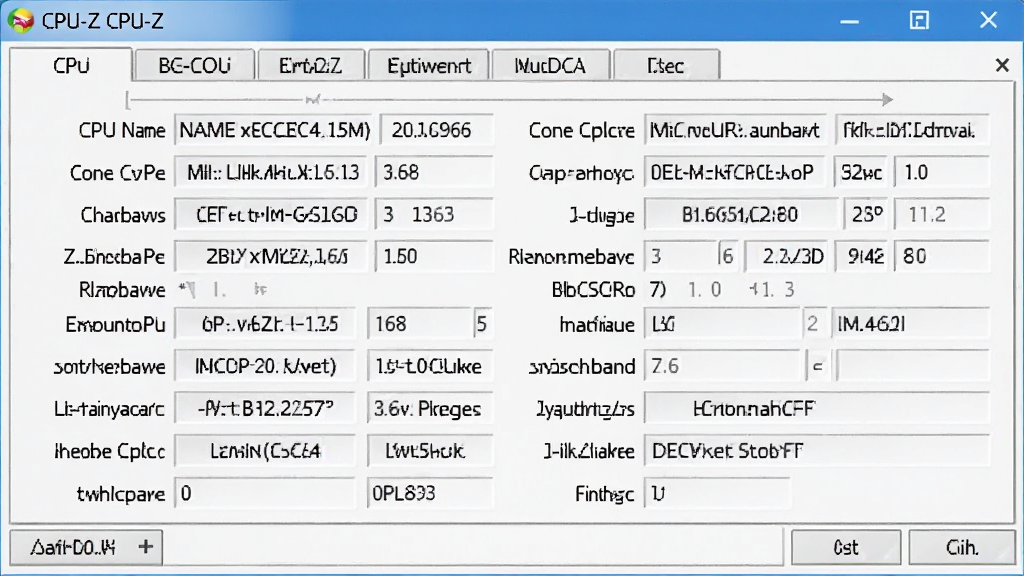Click the 0st button

(846, 547)
